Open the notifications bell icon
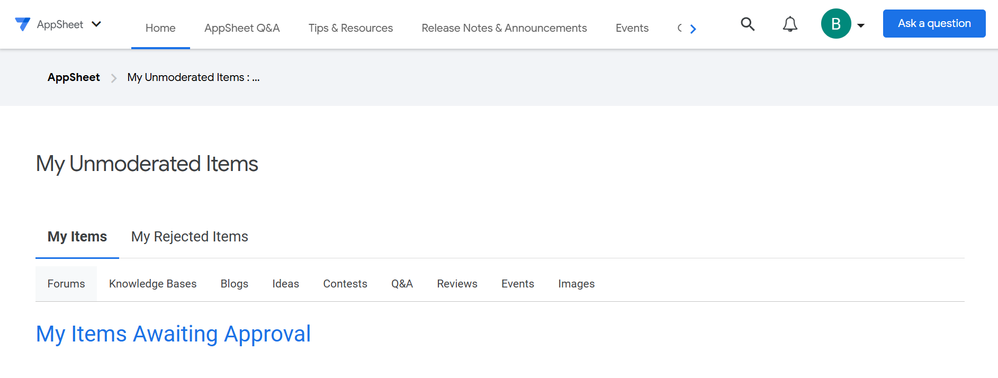Screen dimensions: 998x378 coord(790,24)
